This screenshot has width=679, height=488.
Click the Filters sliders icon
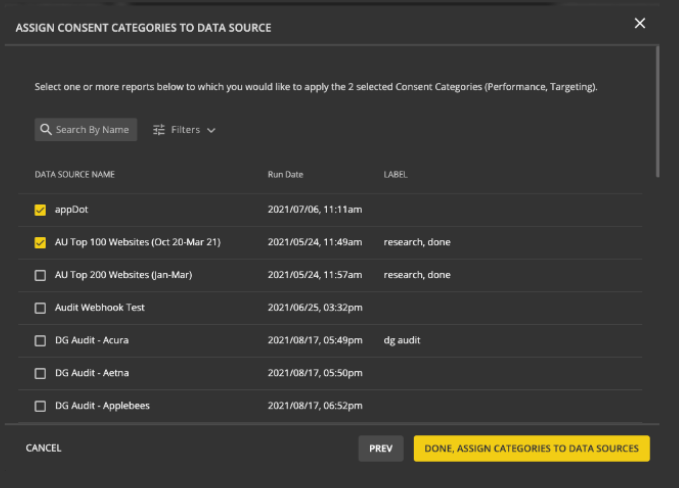click(159, 130)
